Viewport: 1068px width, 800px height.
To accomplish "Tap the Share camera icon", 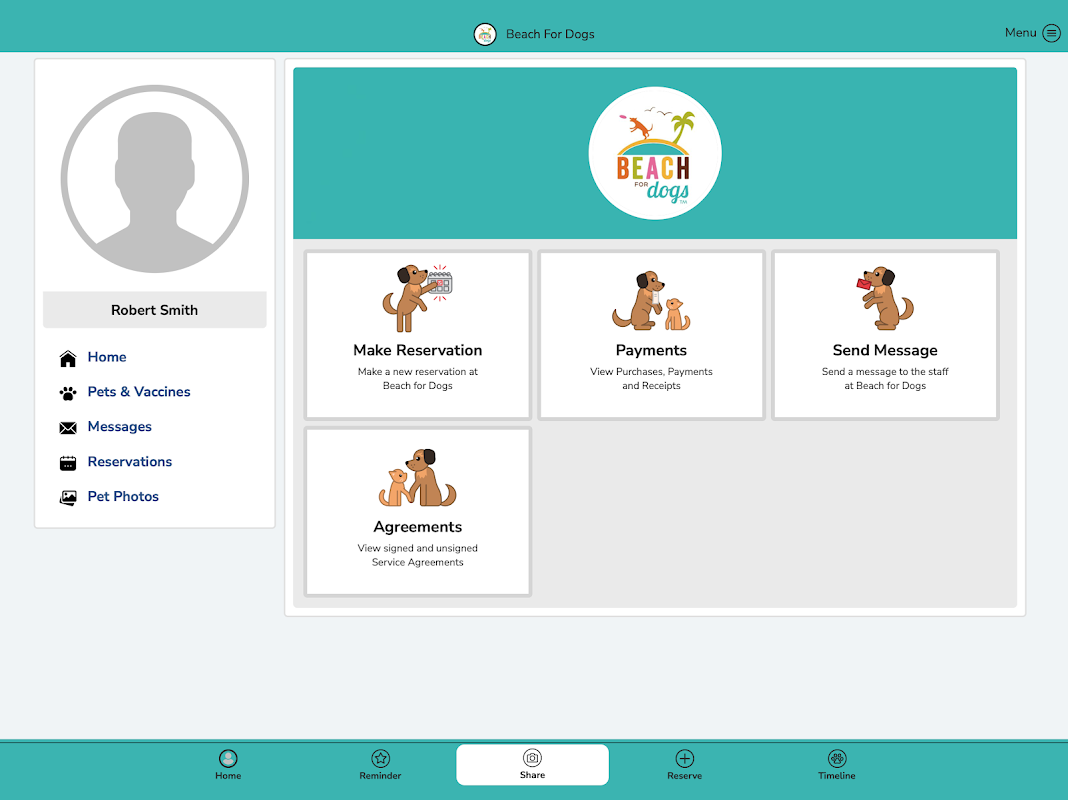I will (x=533, y=758).
